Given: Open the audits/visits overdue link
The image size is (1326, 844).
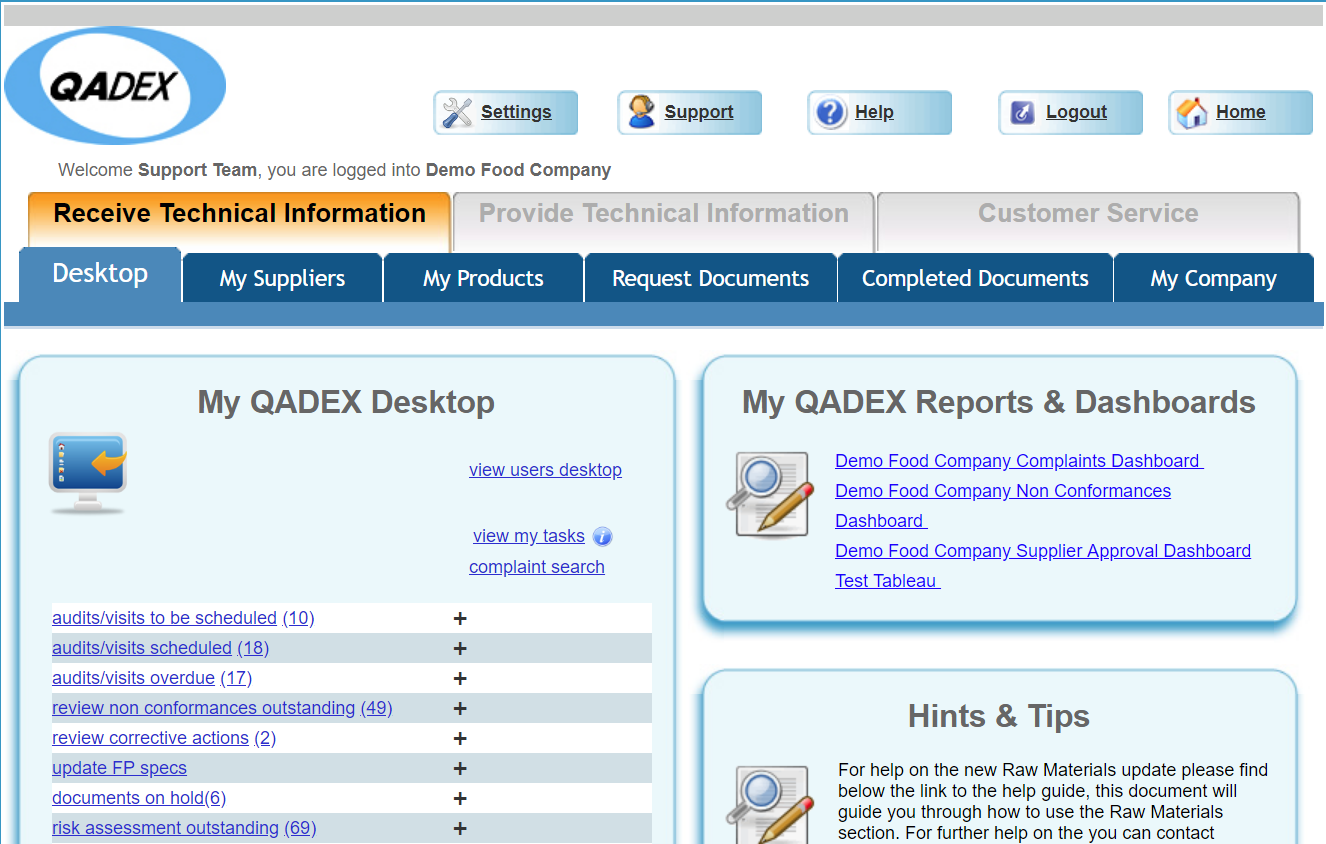Looking at the screenshot, I should click(133, 678).
